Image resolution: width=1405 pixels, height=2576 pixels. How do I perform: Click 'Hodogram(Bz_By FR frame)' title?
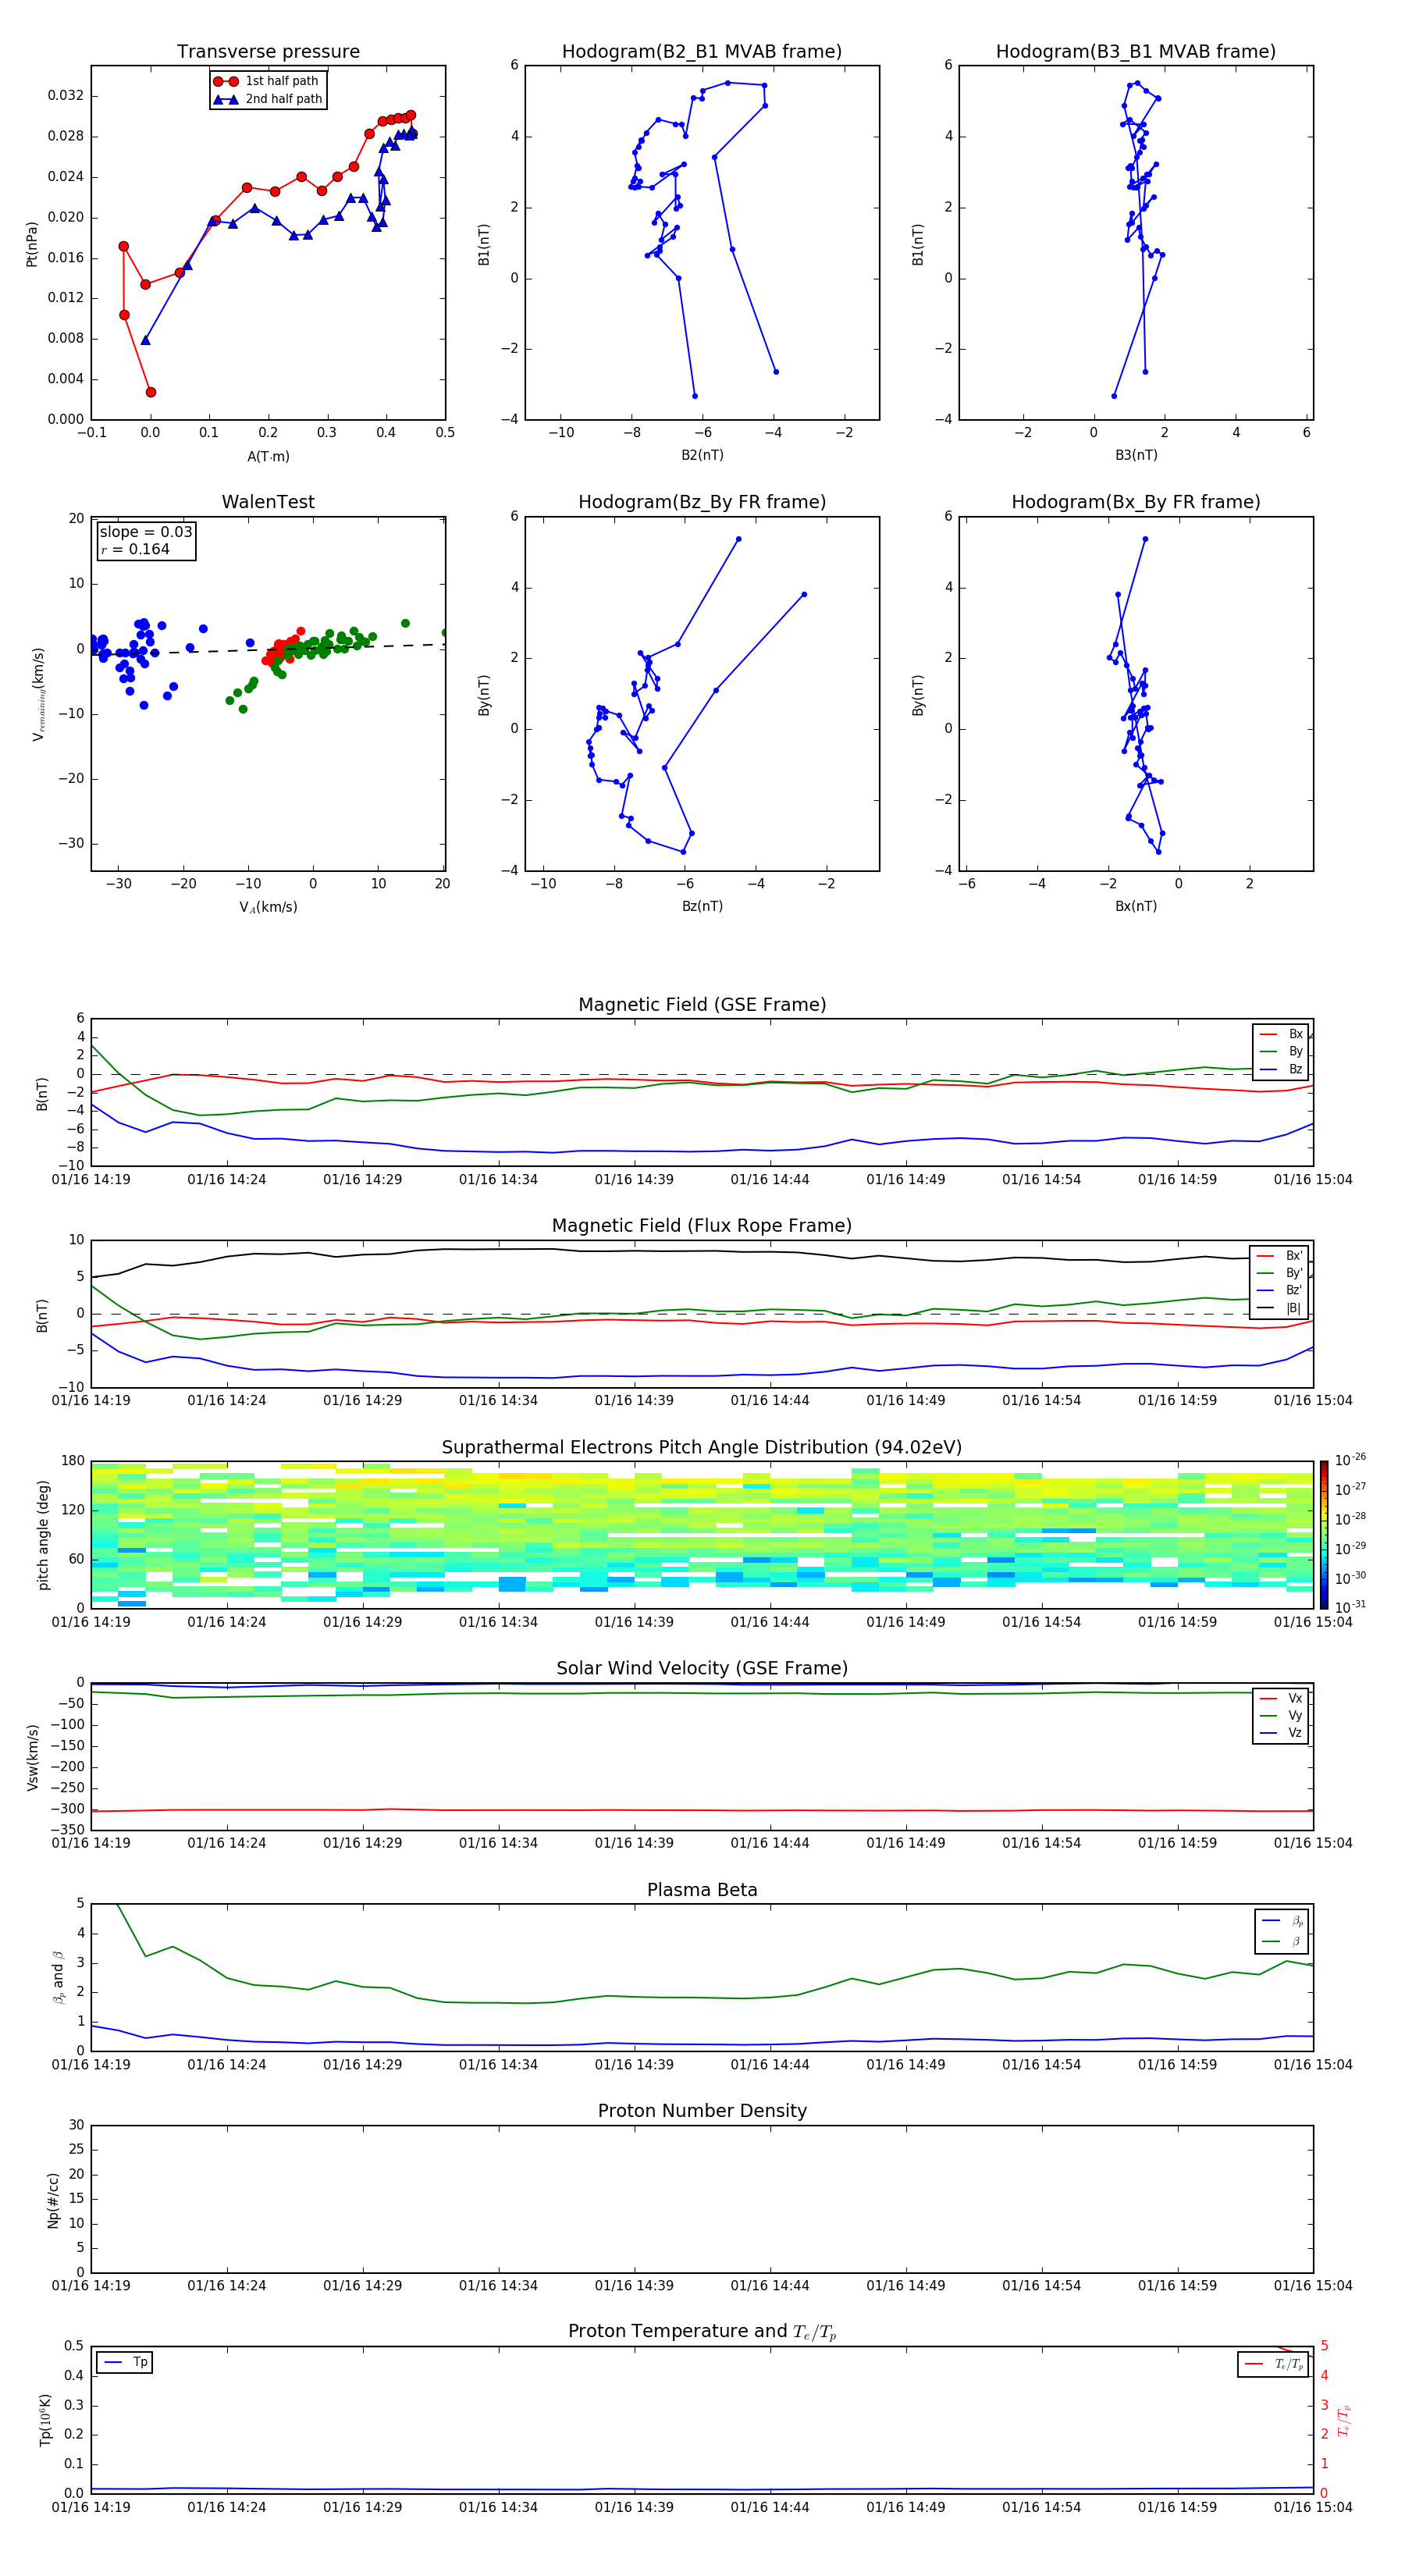tap(702, 502)
